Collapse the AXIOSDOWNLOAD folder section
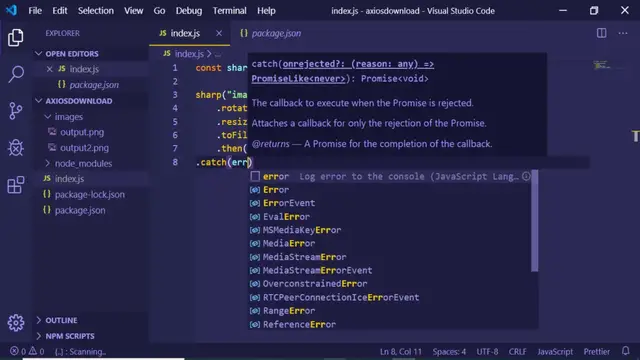The width and height of the screenshot is (640, 360). click(x=39, y=101)
